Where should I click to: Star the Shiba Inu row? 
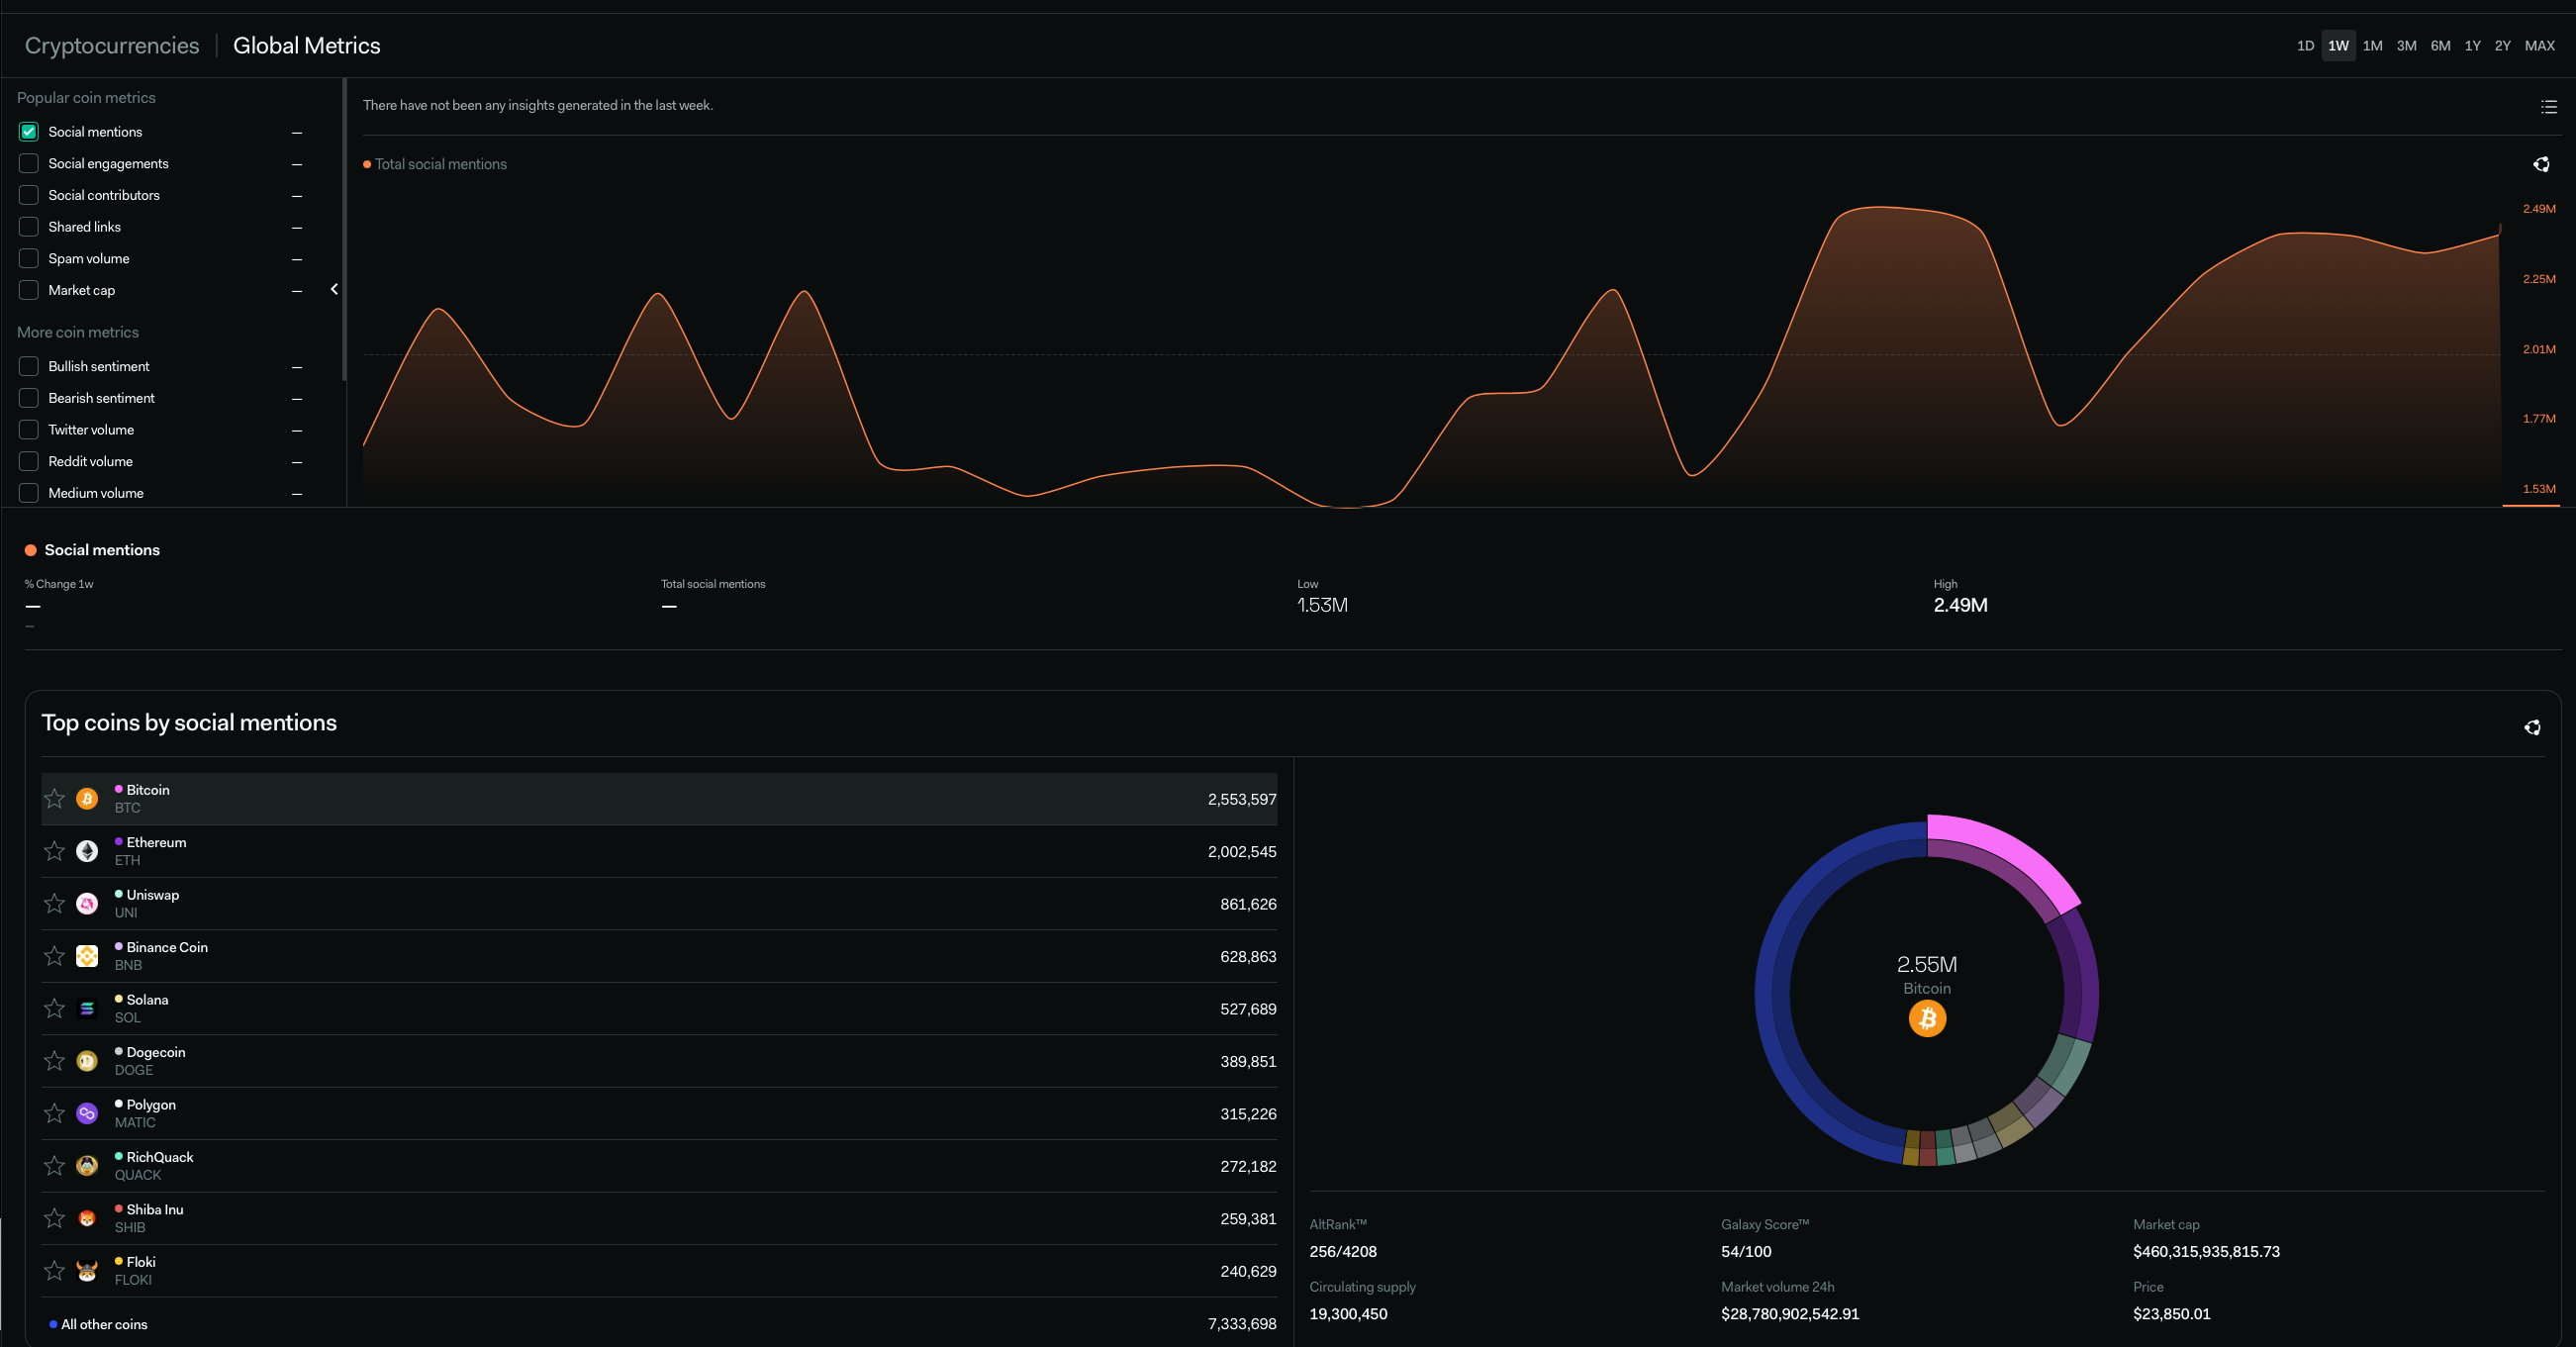55,1218
